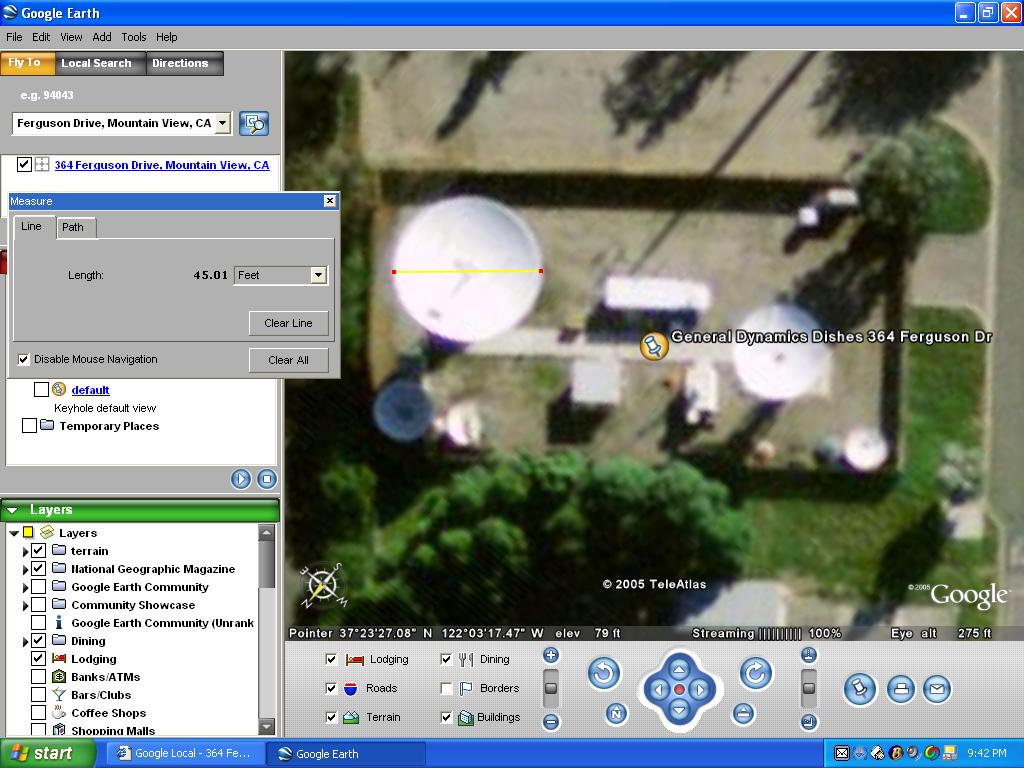The width and height of the screenshot is (1024, 768).
Task: Open the address search history dropdown
Action: tap(223, 123)
